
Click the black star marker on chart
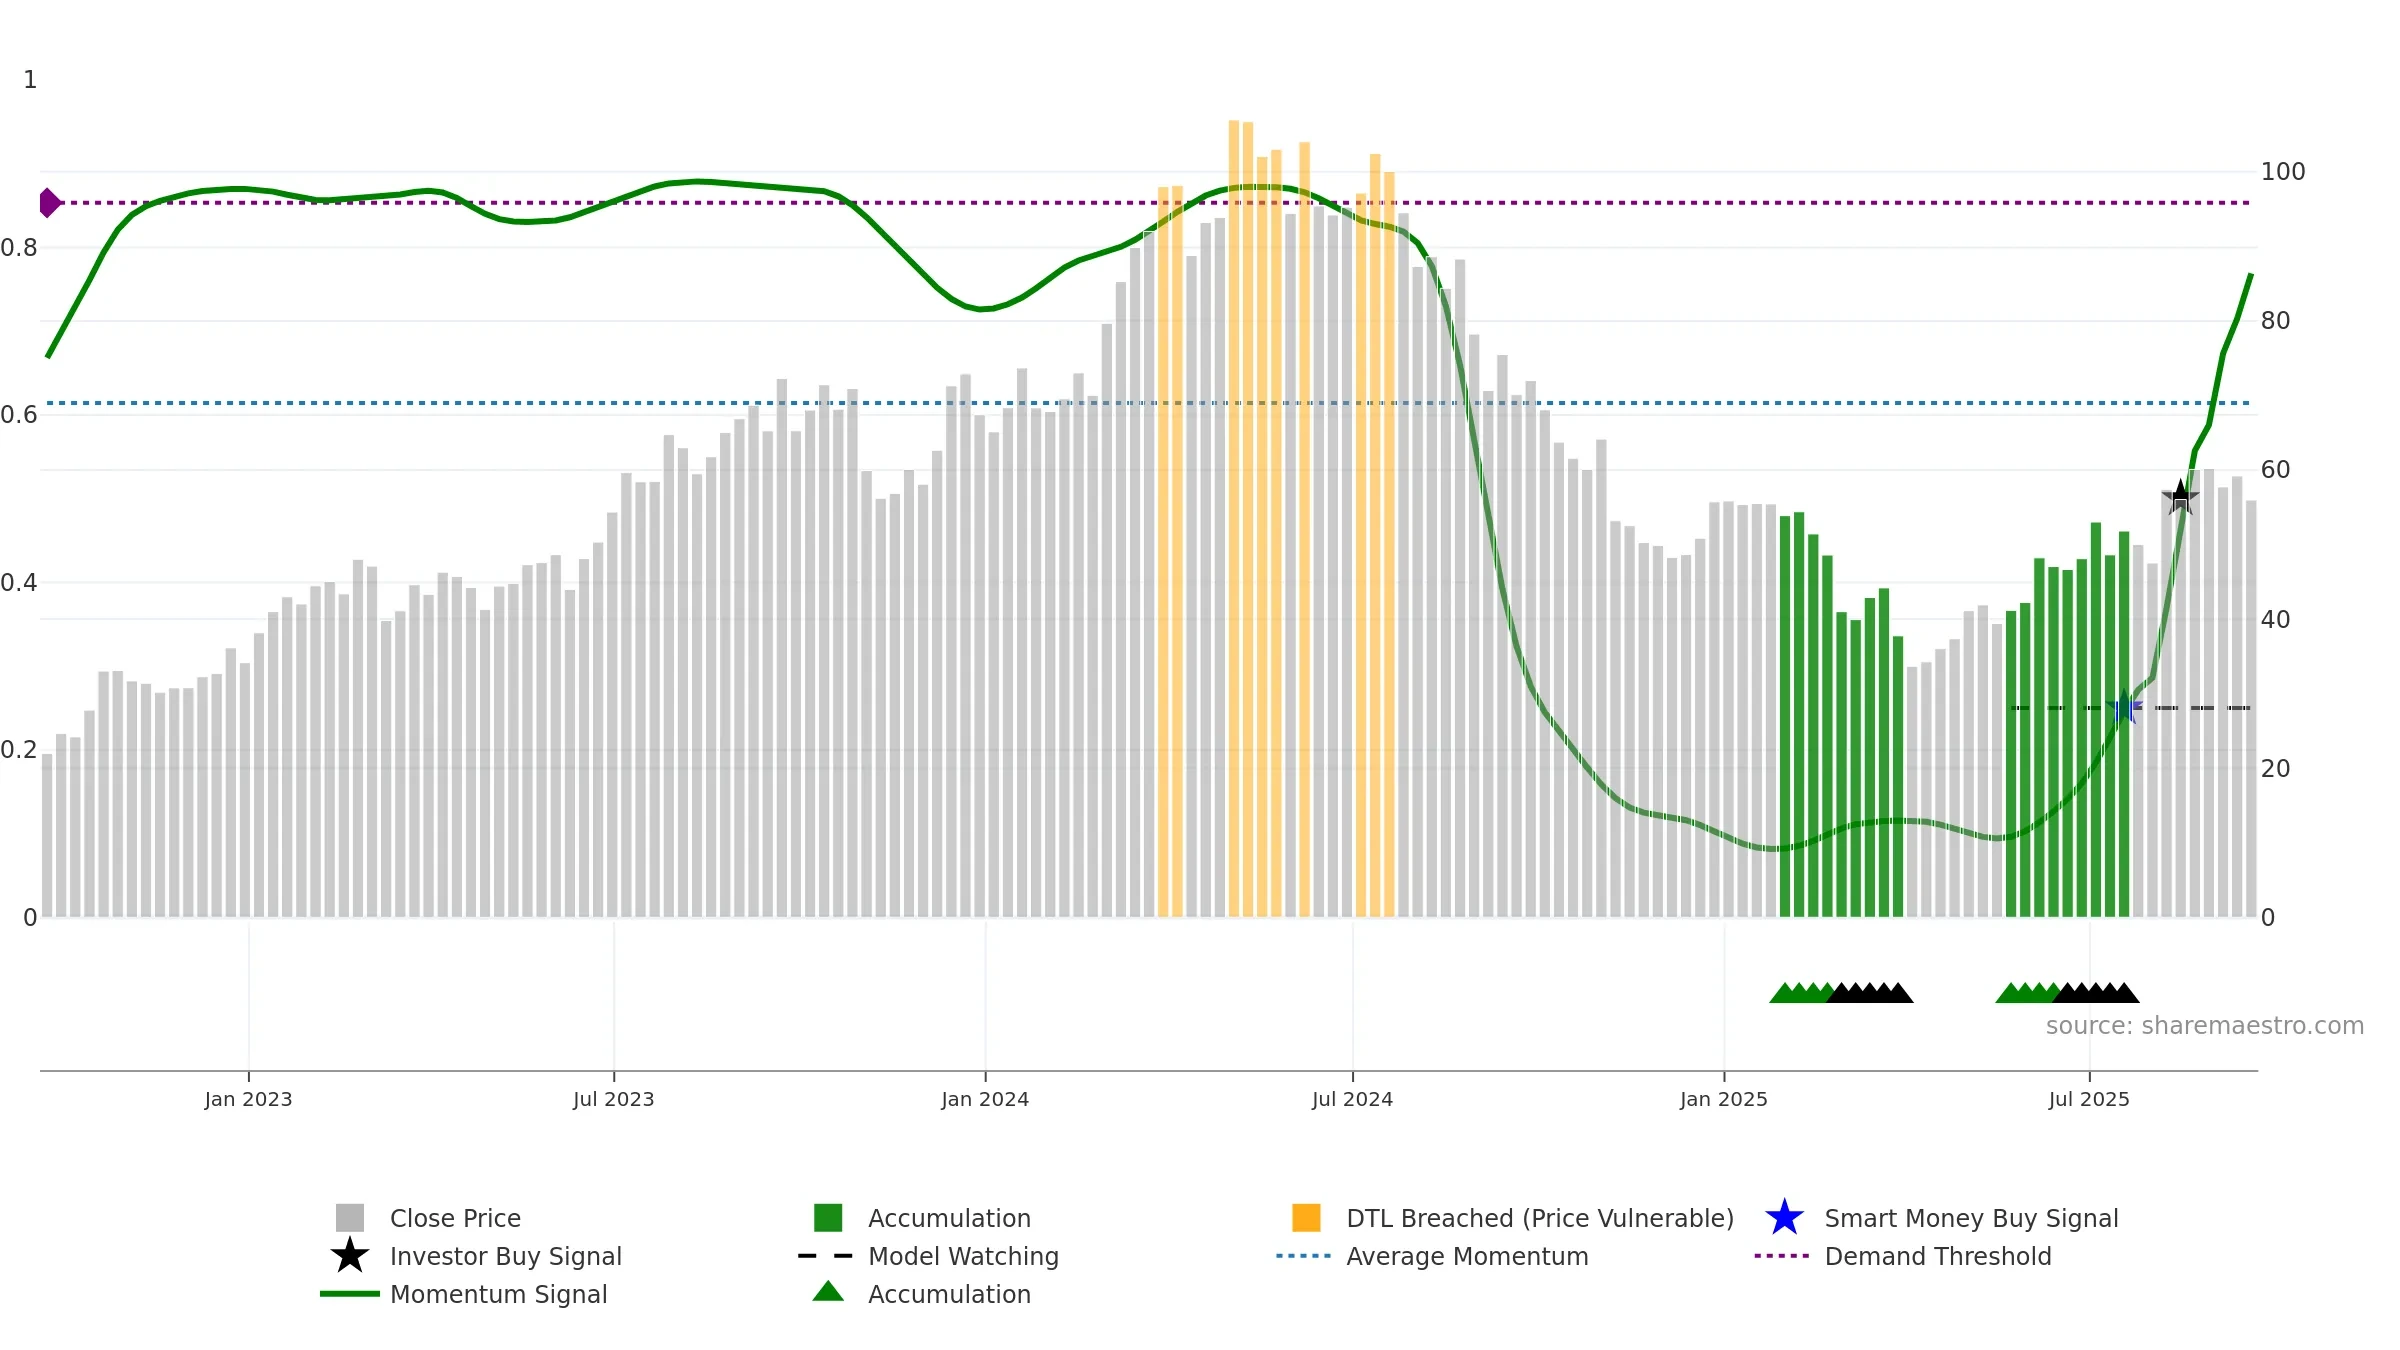(x=2180, y=497)
